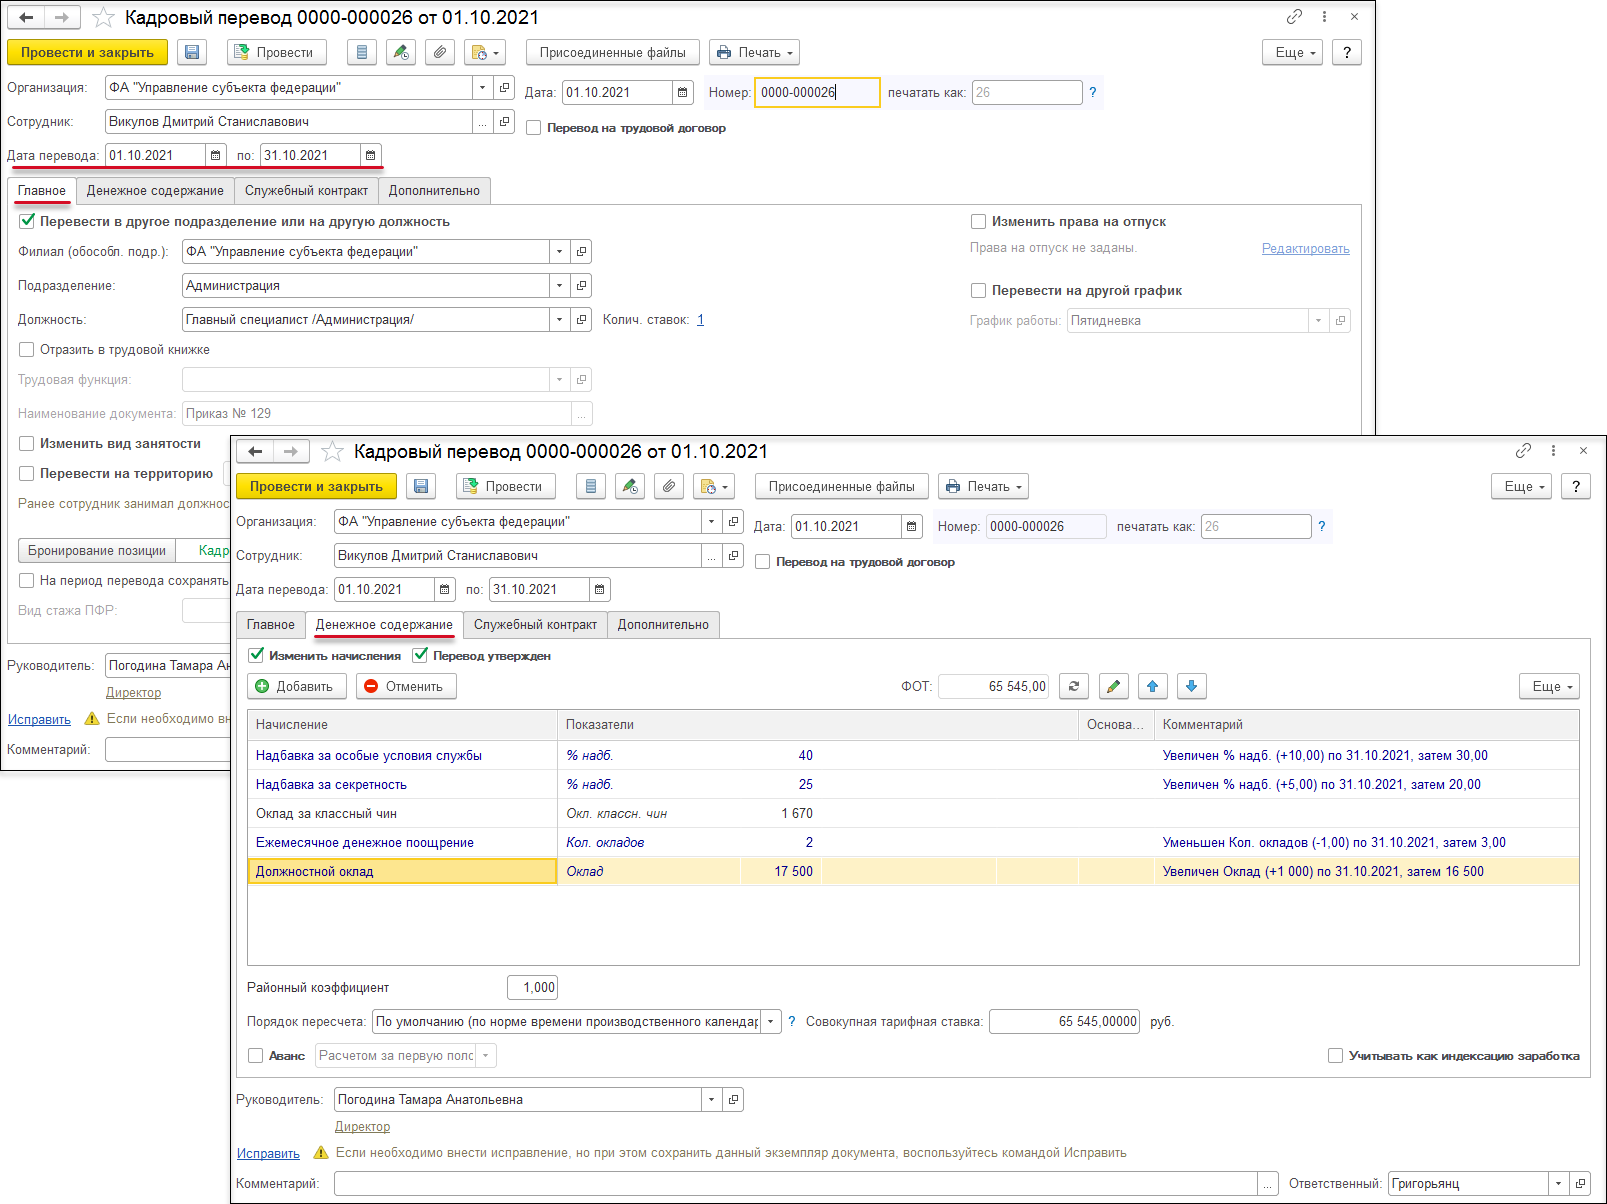Expand Ответственный dropdown

pyautogui.click(x=1558, y=1183)
